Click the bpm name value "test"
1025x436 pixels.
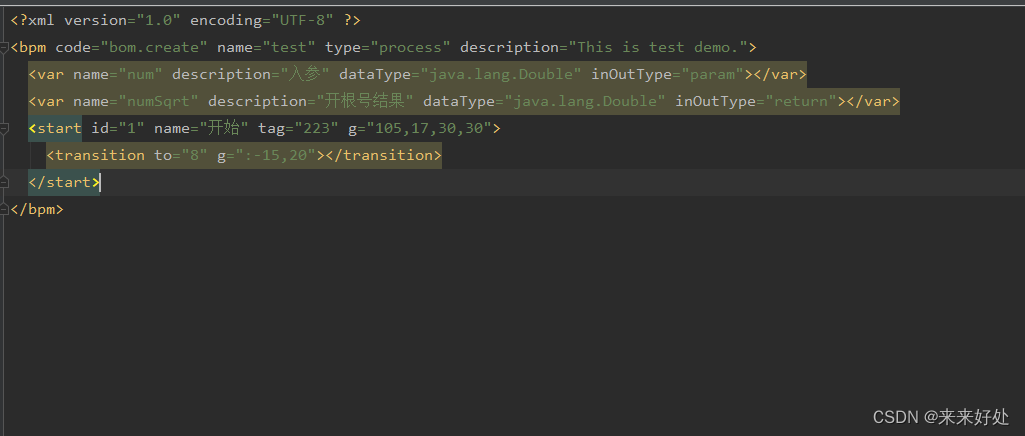pyautogui.click(x=294, y=47)
